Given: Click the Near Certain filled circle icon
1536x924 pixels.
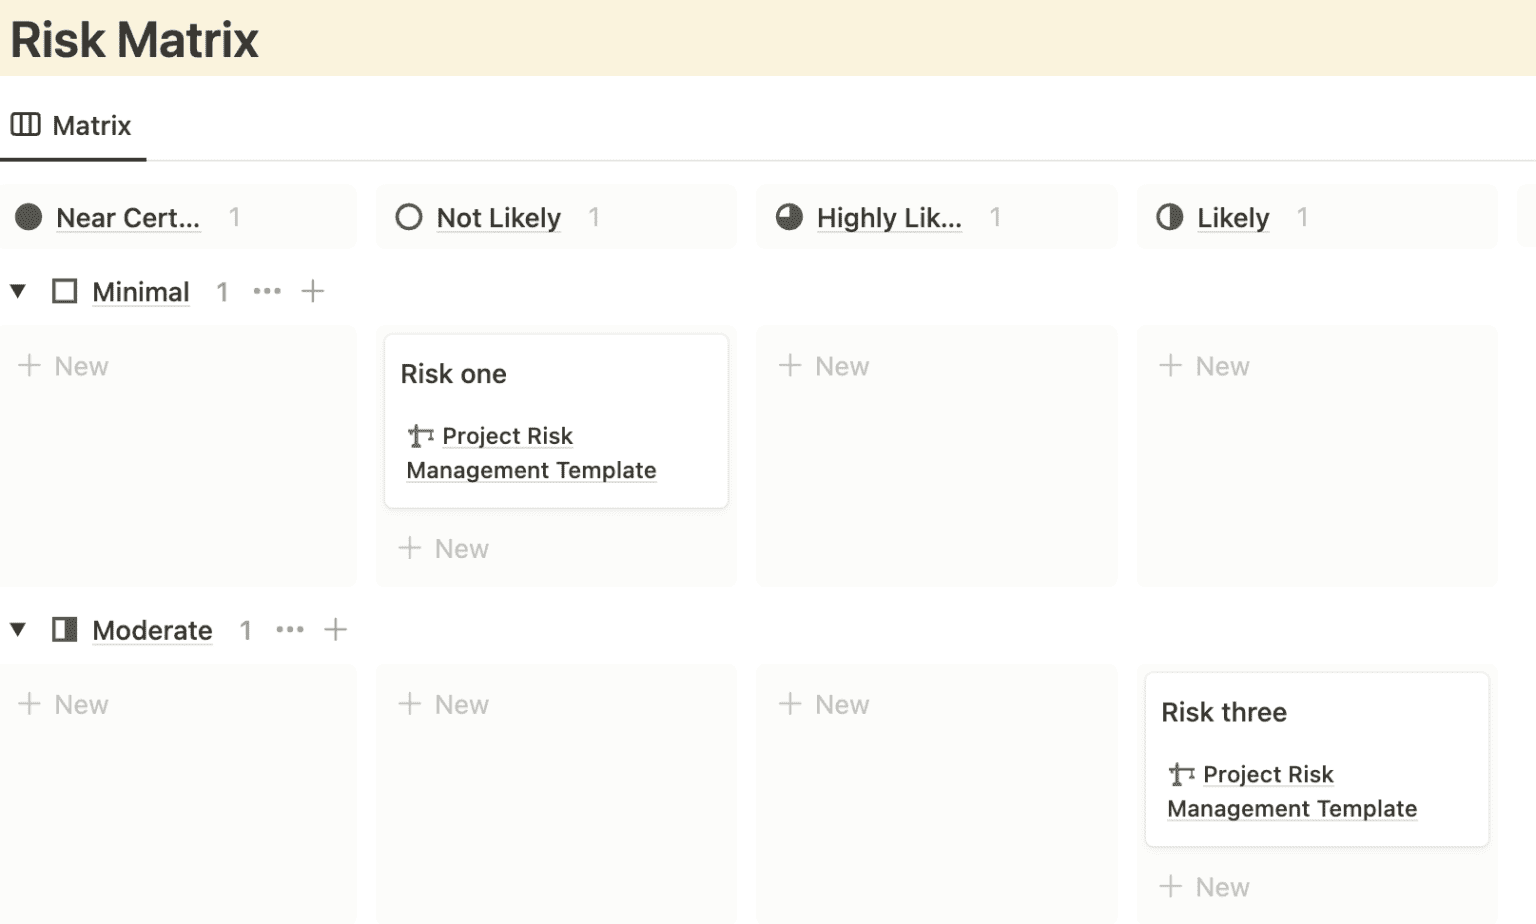Looking at the screenshot, I should (x=28, y=216).
